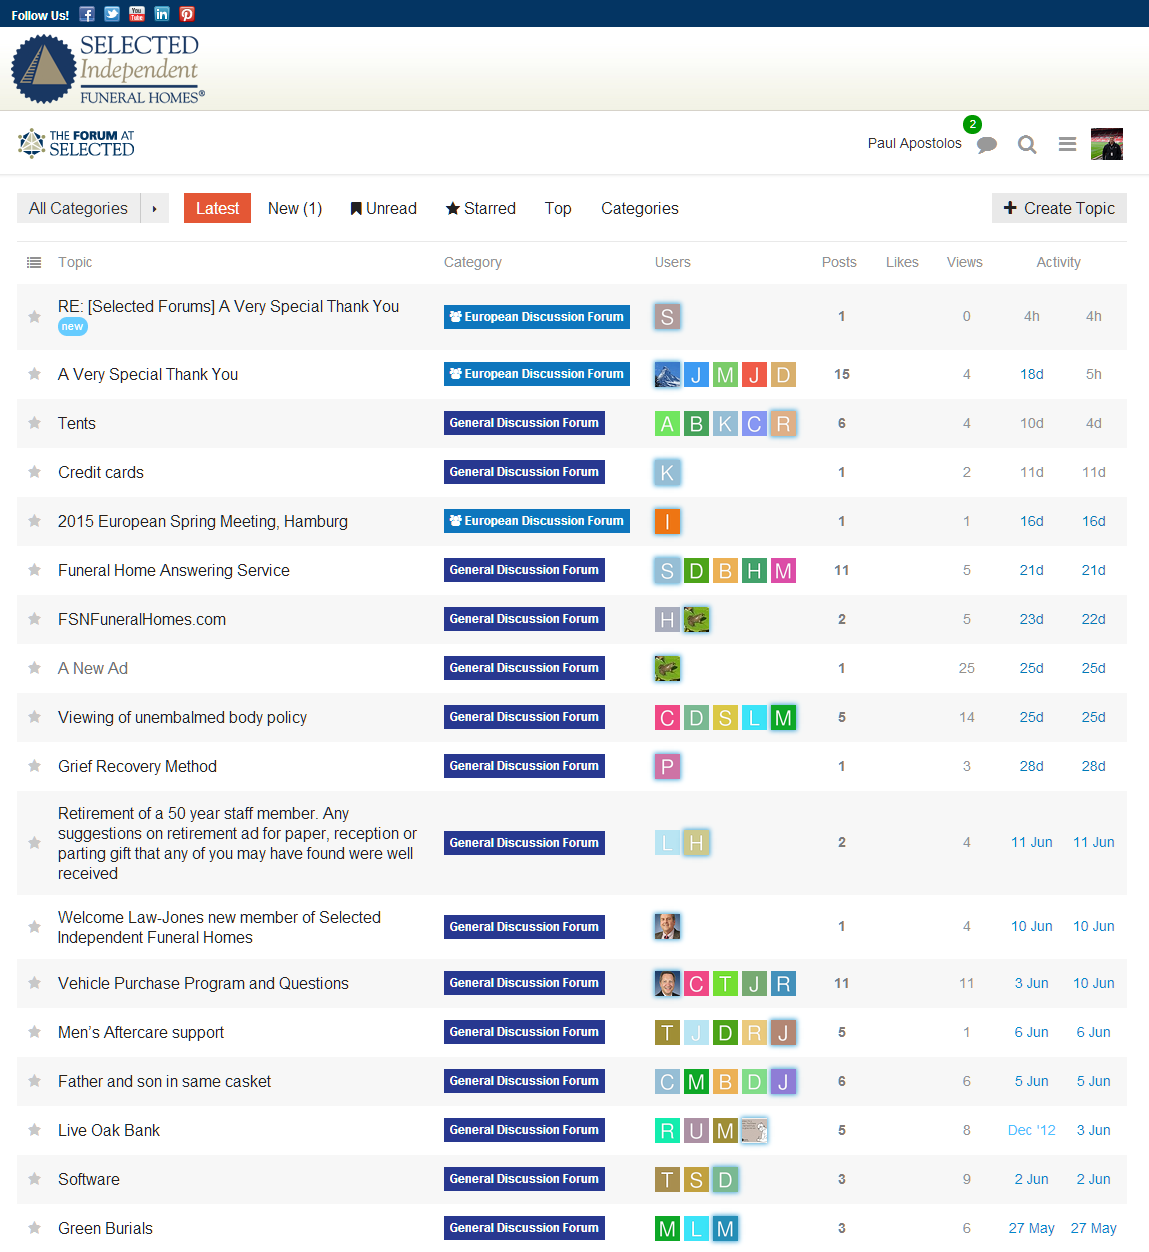The height and width of the screenshot is (1252, 1149).
Task: Click the frog avatar on the FSNFuneralHomes.com row
Action: (696, 619)
